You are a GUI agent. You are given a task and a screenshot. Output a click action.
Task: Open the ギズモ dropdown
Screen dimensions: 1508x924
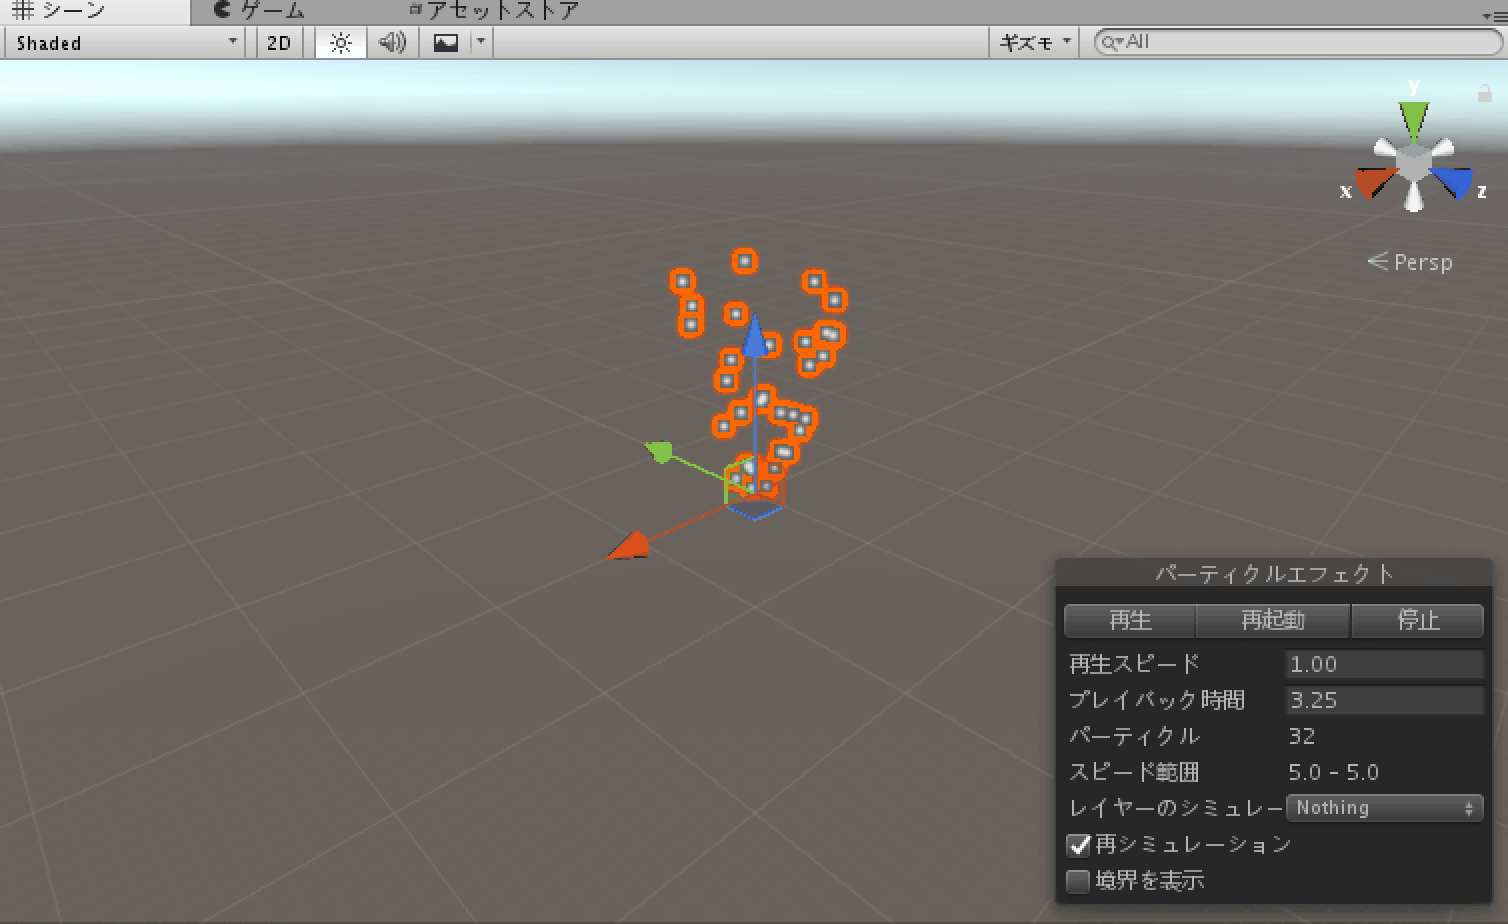[x=1035, y=43]
